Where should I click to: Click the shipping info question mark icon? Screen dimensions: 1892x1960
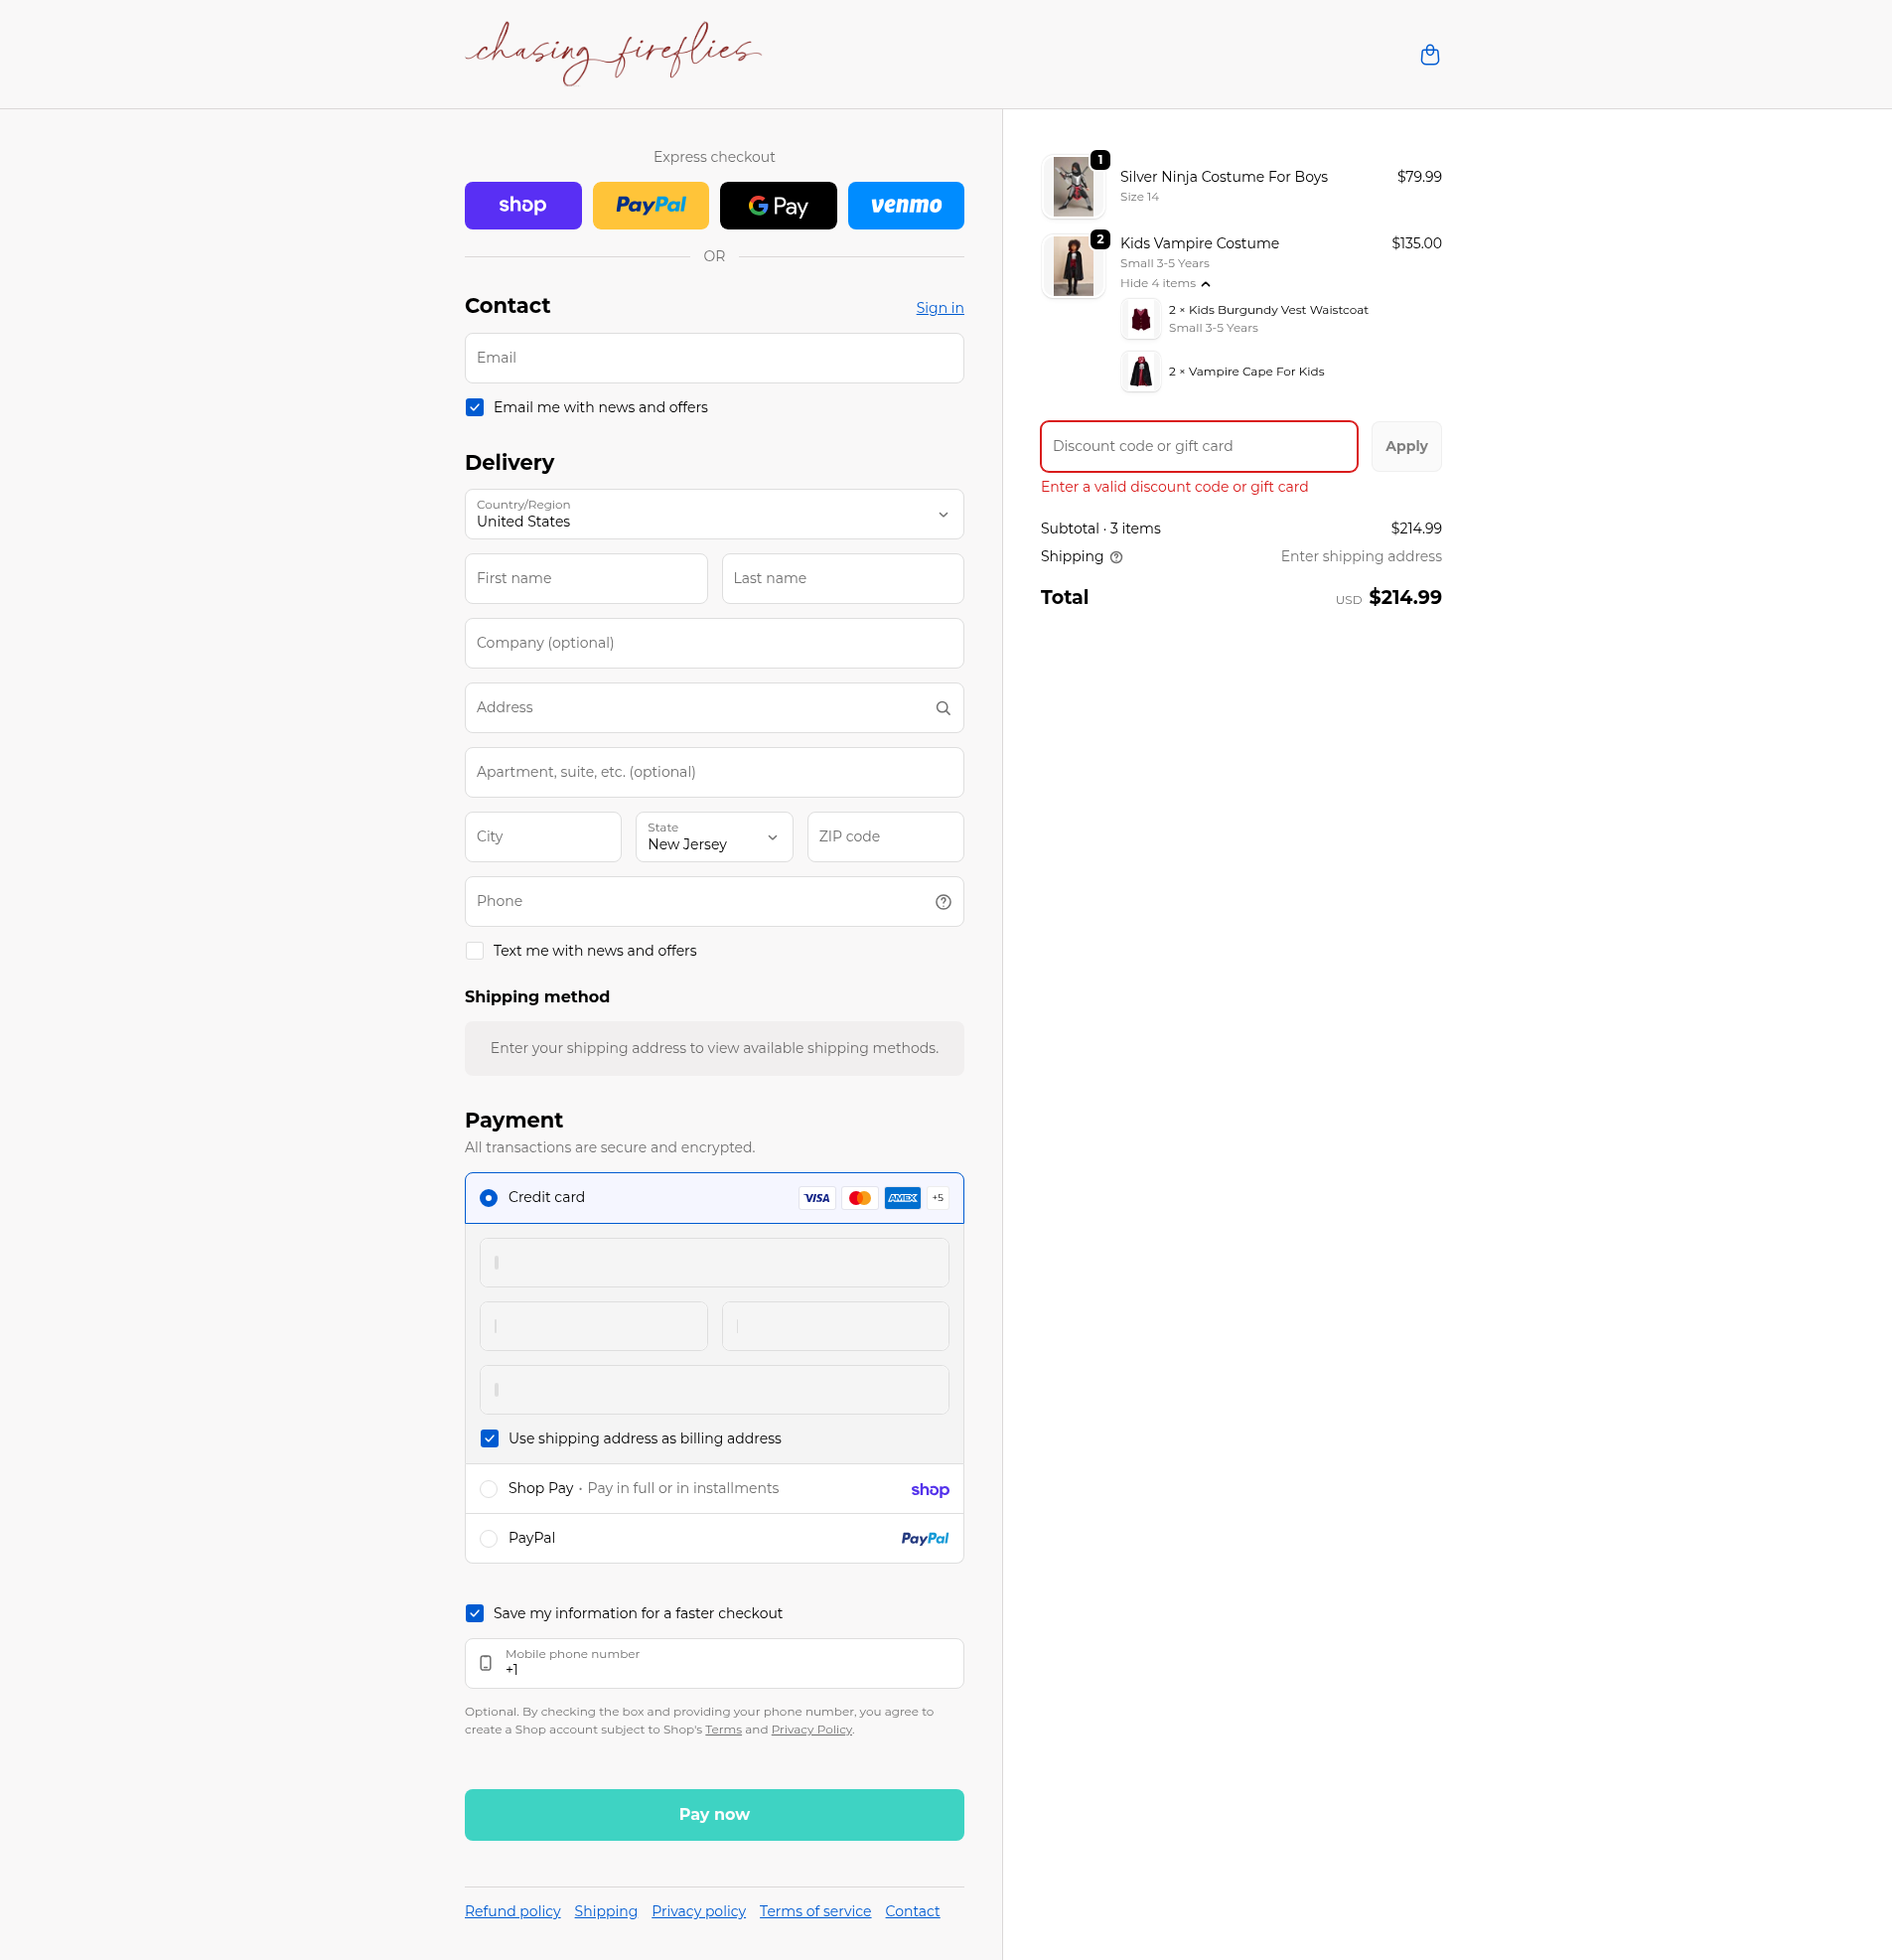click(x=1116, y=558)
